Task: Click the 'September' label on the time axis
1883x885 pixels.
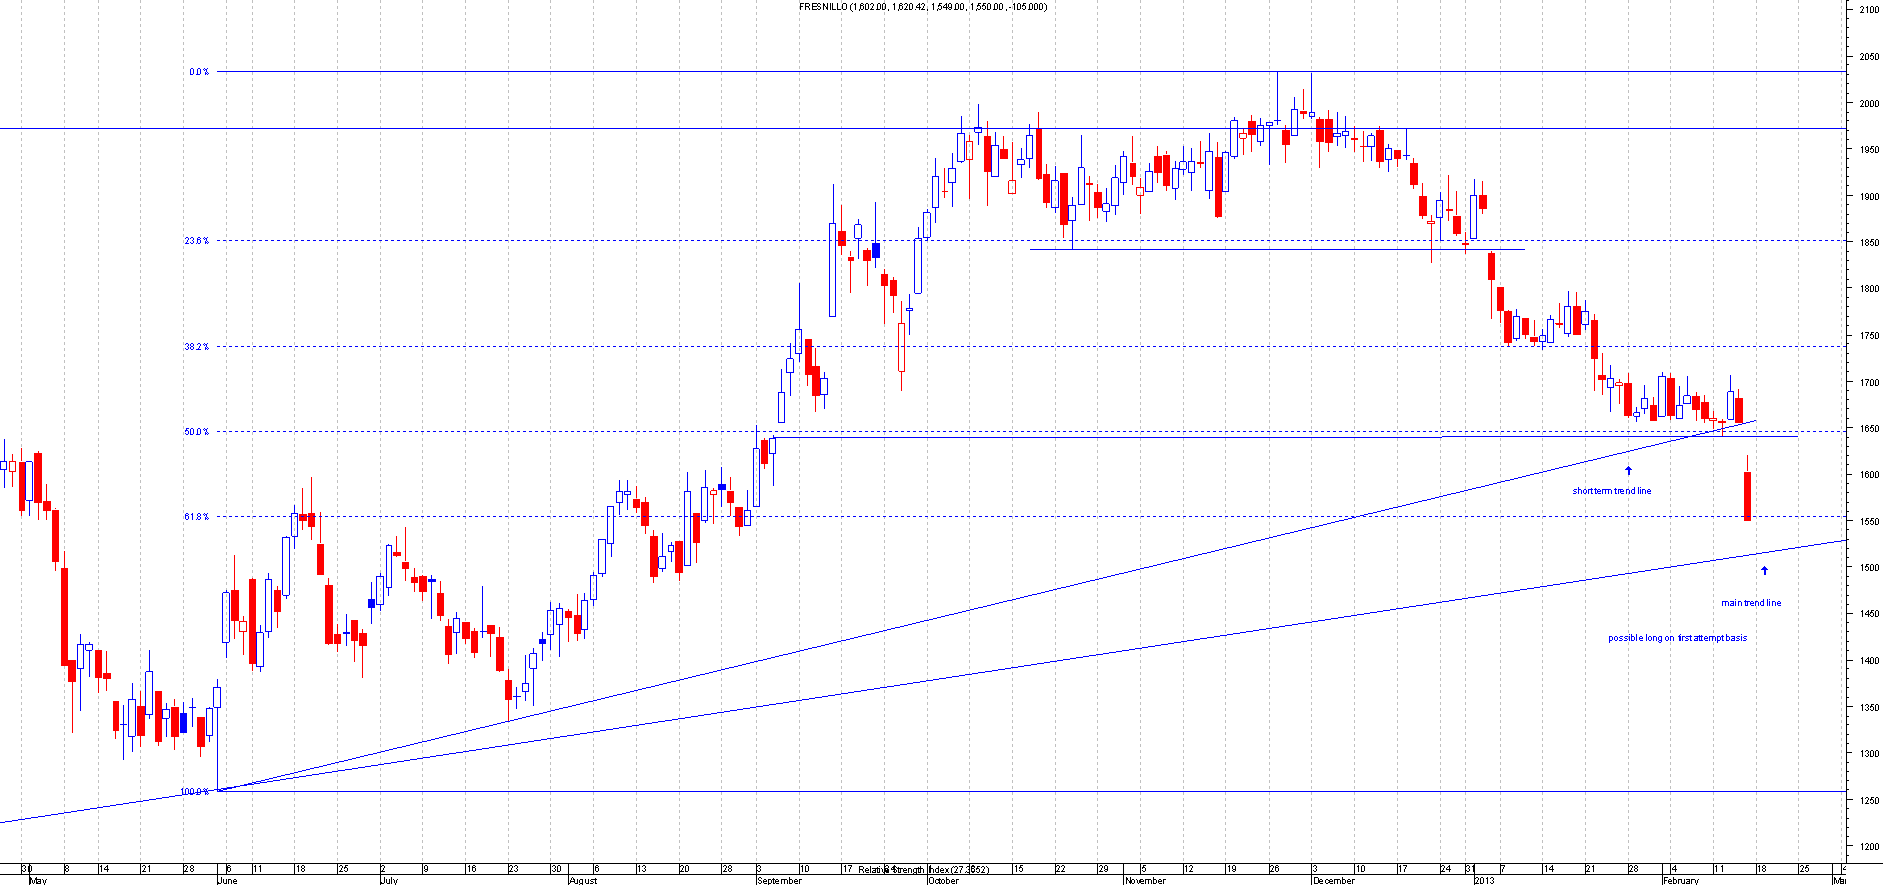Action: click(779, 881)
